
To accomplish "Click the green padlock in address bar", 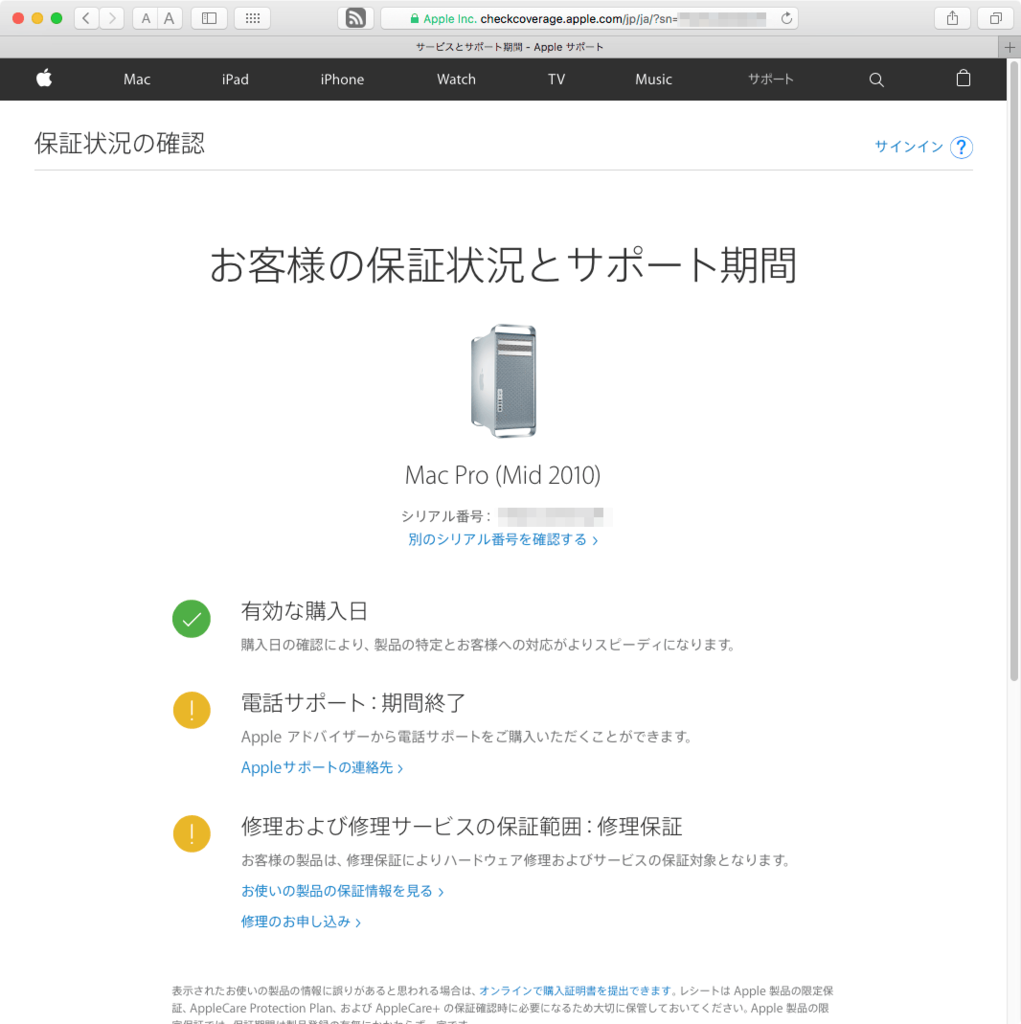I will tap(414, 18).
